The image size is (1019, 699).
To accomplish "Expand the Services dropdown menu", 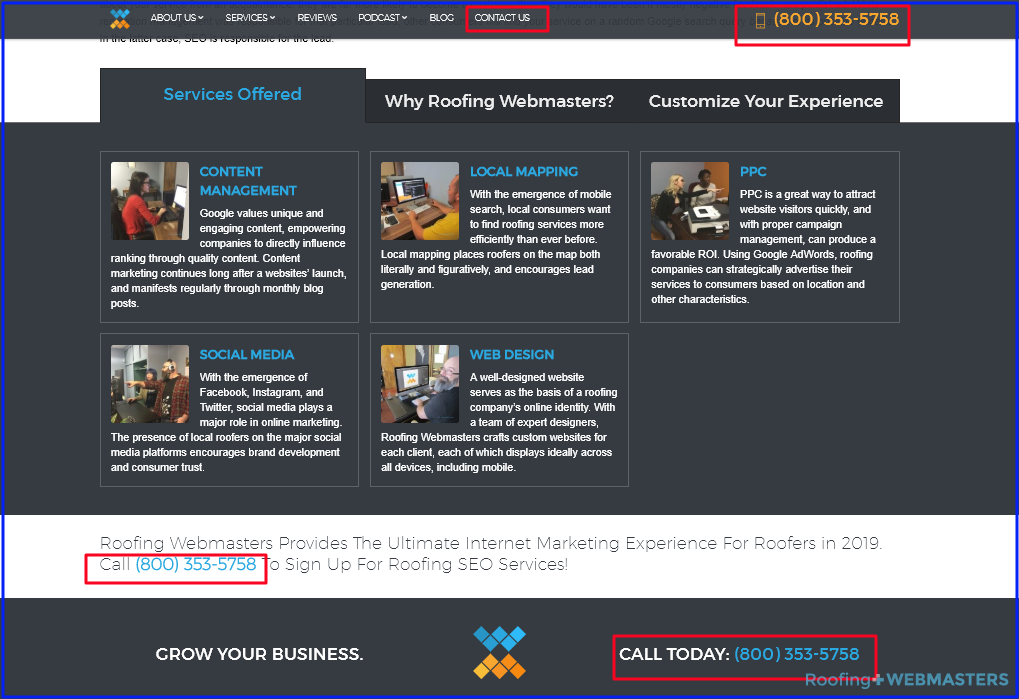I will tap(250, 18).
